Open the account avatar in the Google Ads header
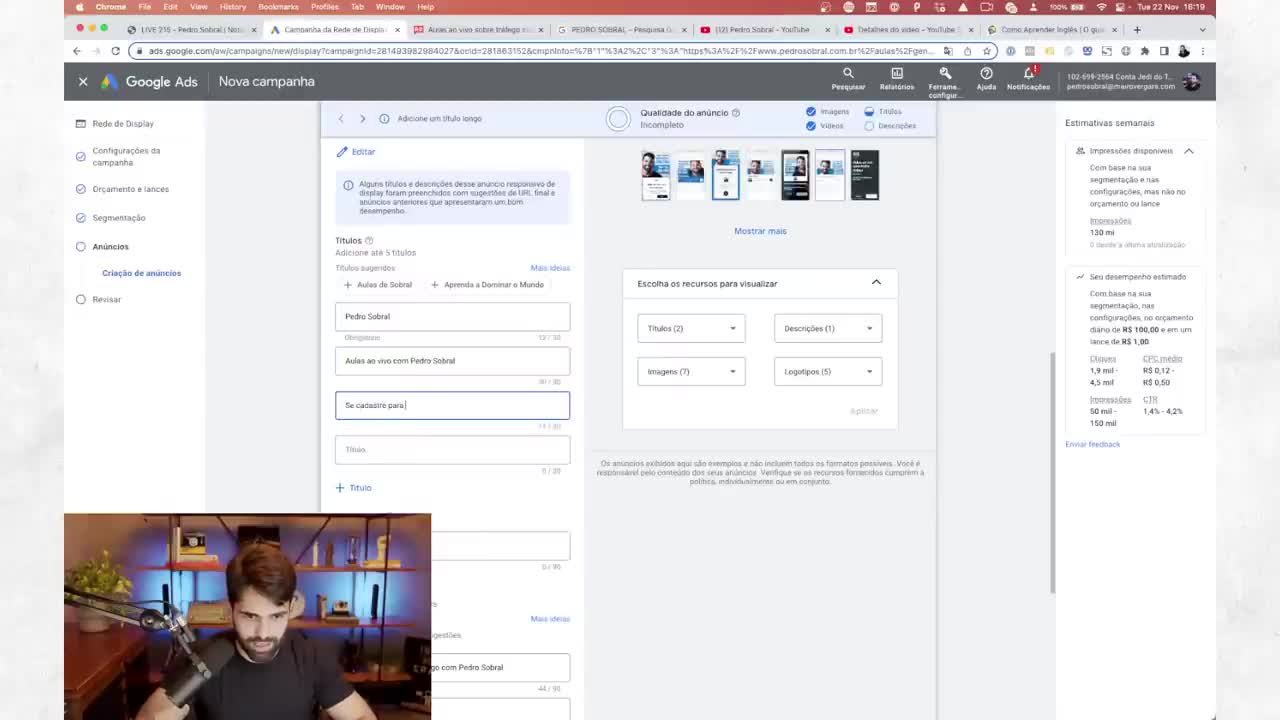Viewport: 1280px width, 720px height. pos(1191,82)
